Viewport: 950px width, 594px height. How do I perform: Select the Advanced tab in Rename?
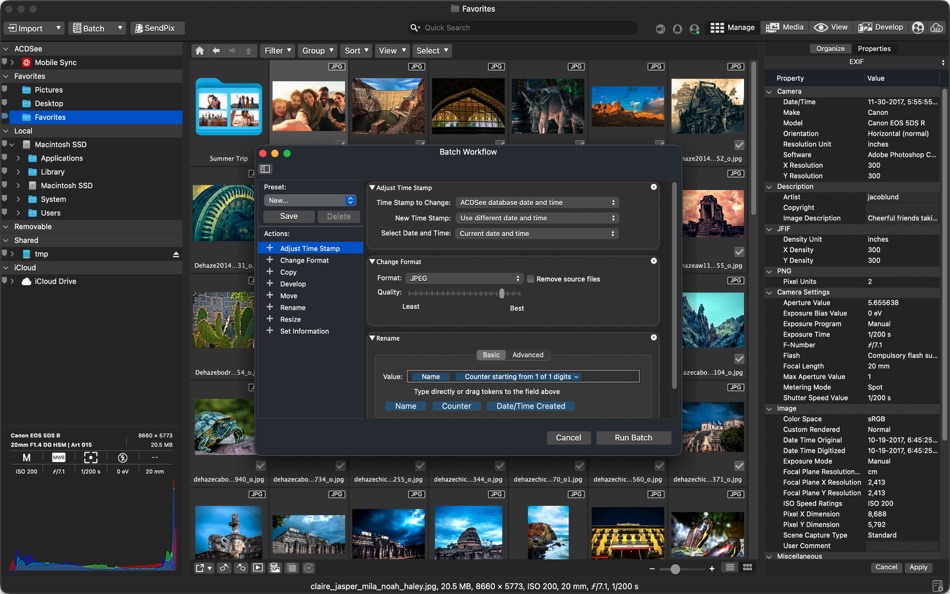point(528,354)
